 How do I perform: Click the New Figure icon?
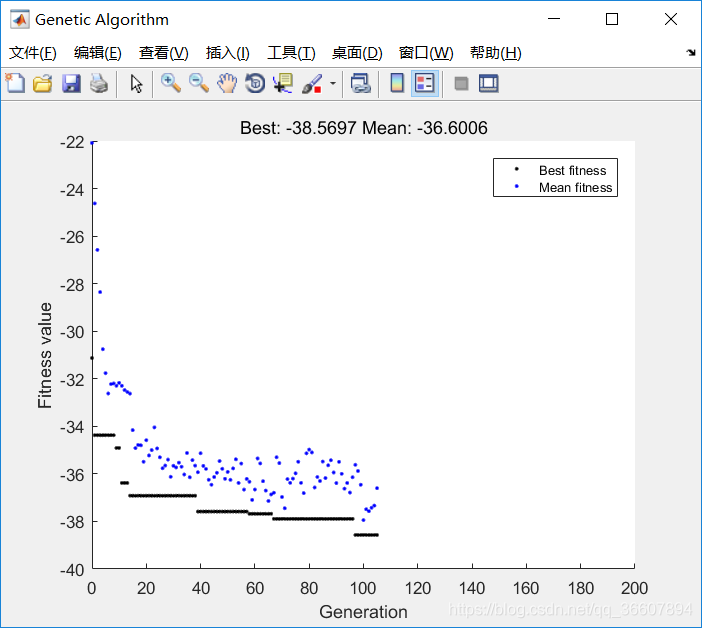click(15, 83)
